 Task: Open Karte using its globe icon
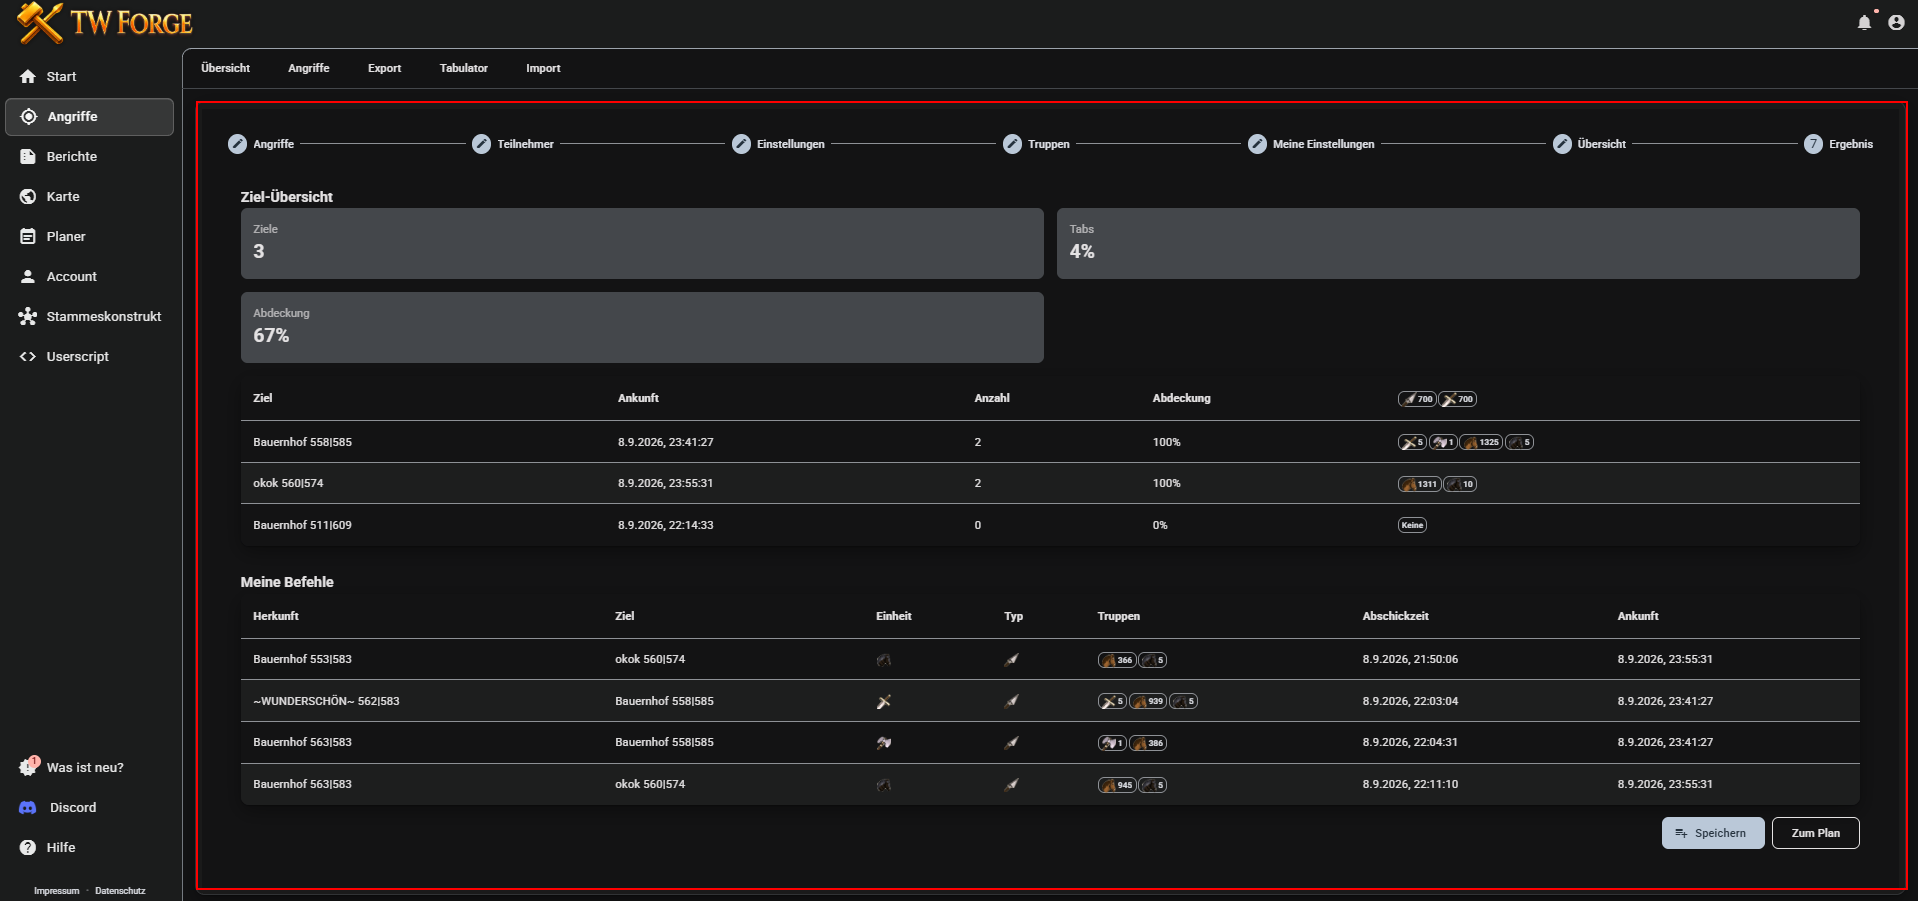tap(28, 197)
